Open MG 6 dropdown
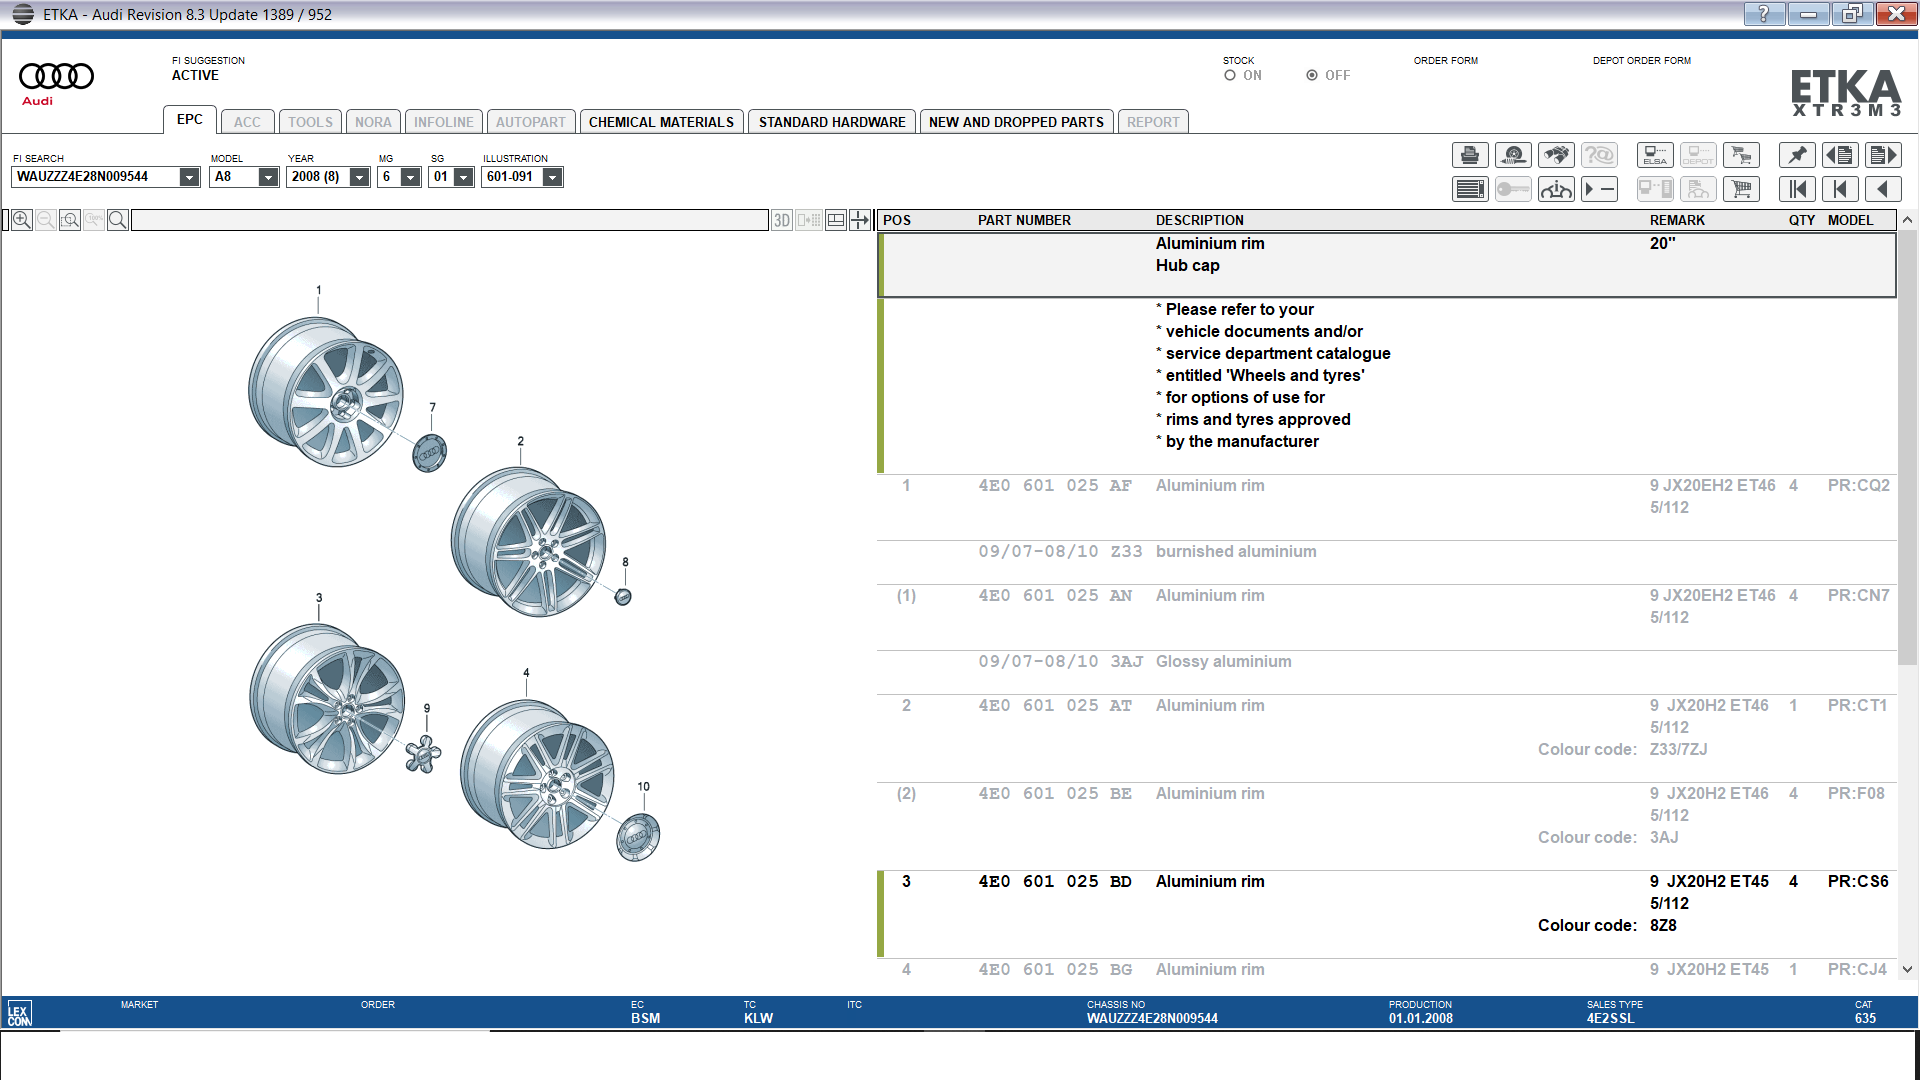The height and width of the screenshot is (1080, 1920). tap(410, 177)
